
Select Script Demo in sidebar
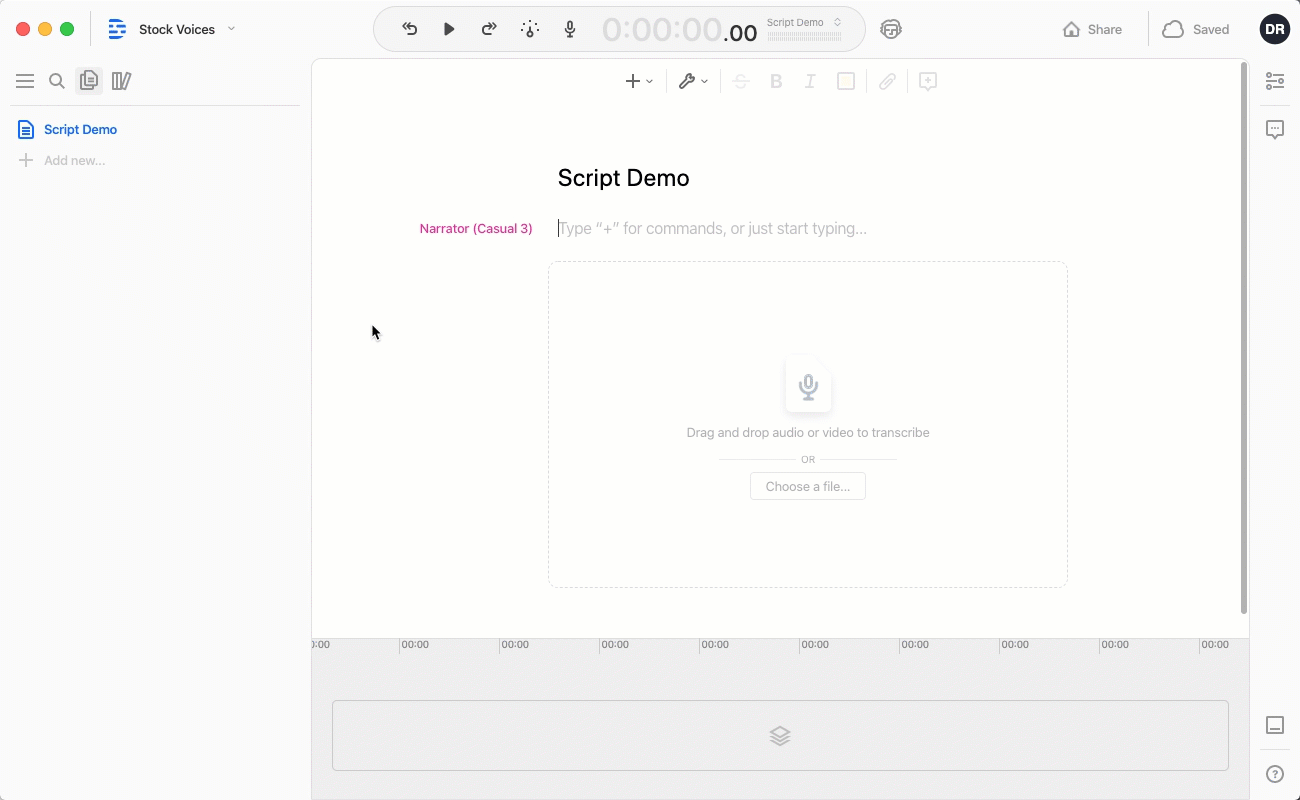(80, 129)
